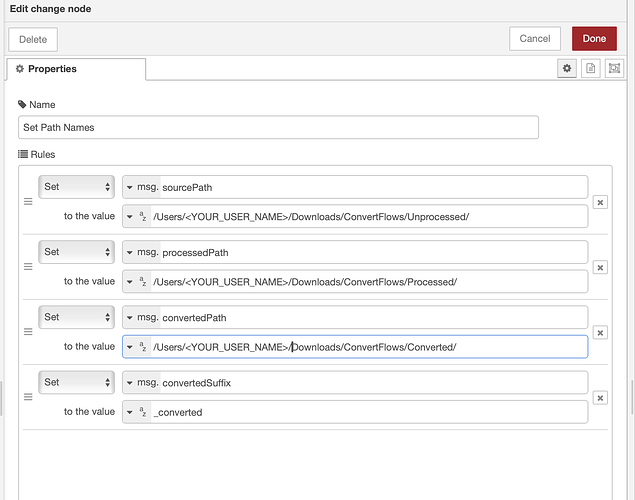The image size is (635, 500).
Task: Delete the sourcePath rule
Action: [x=600, y=202]
